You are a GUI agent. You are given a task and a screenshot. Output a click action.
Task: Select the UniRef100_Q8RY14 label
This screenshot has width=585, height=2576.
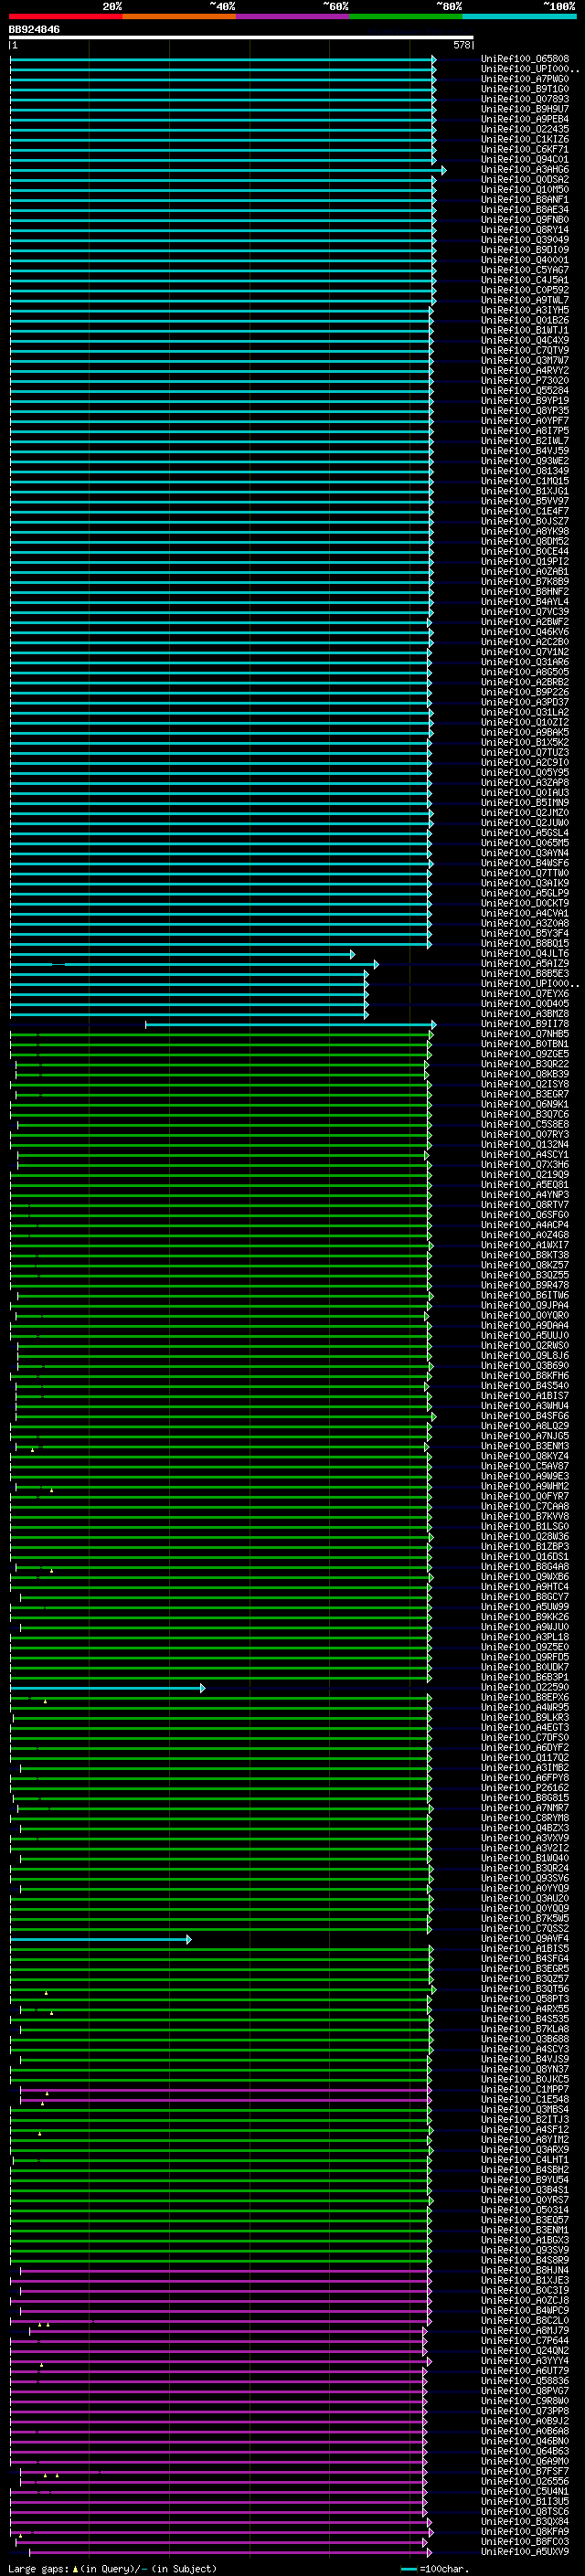525,230
